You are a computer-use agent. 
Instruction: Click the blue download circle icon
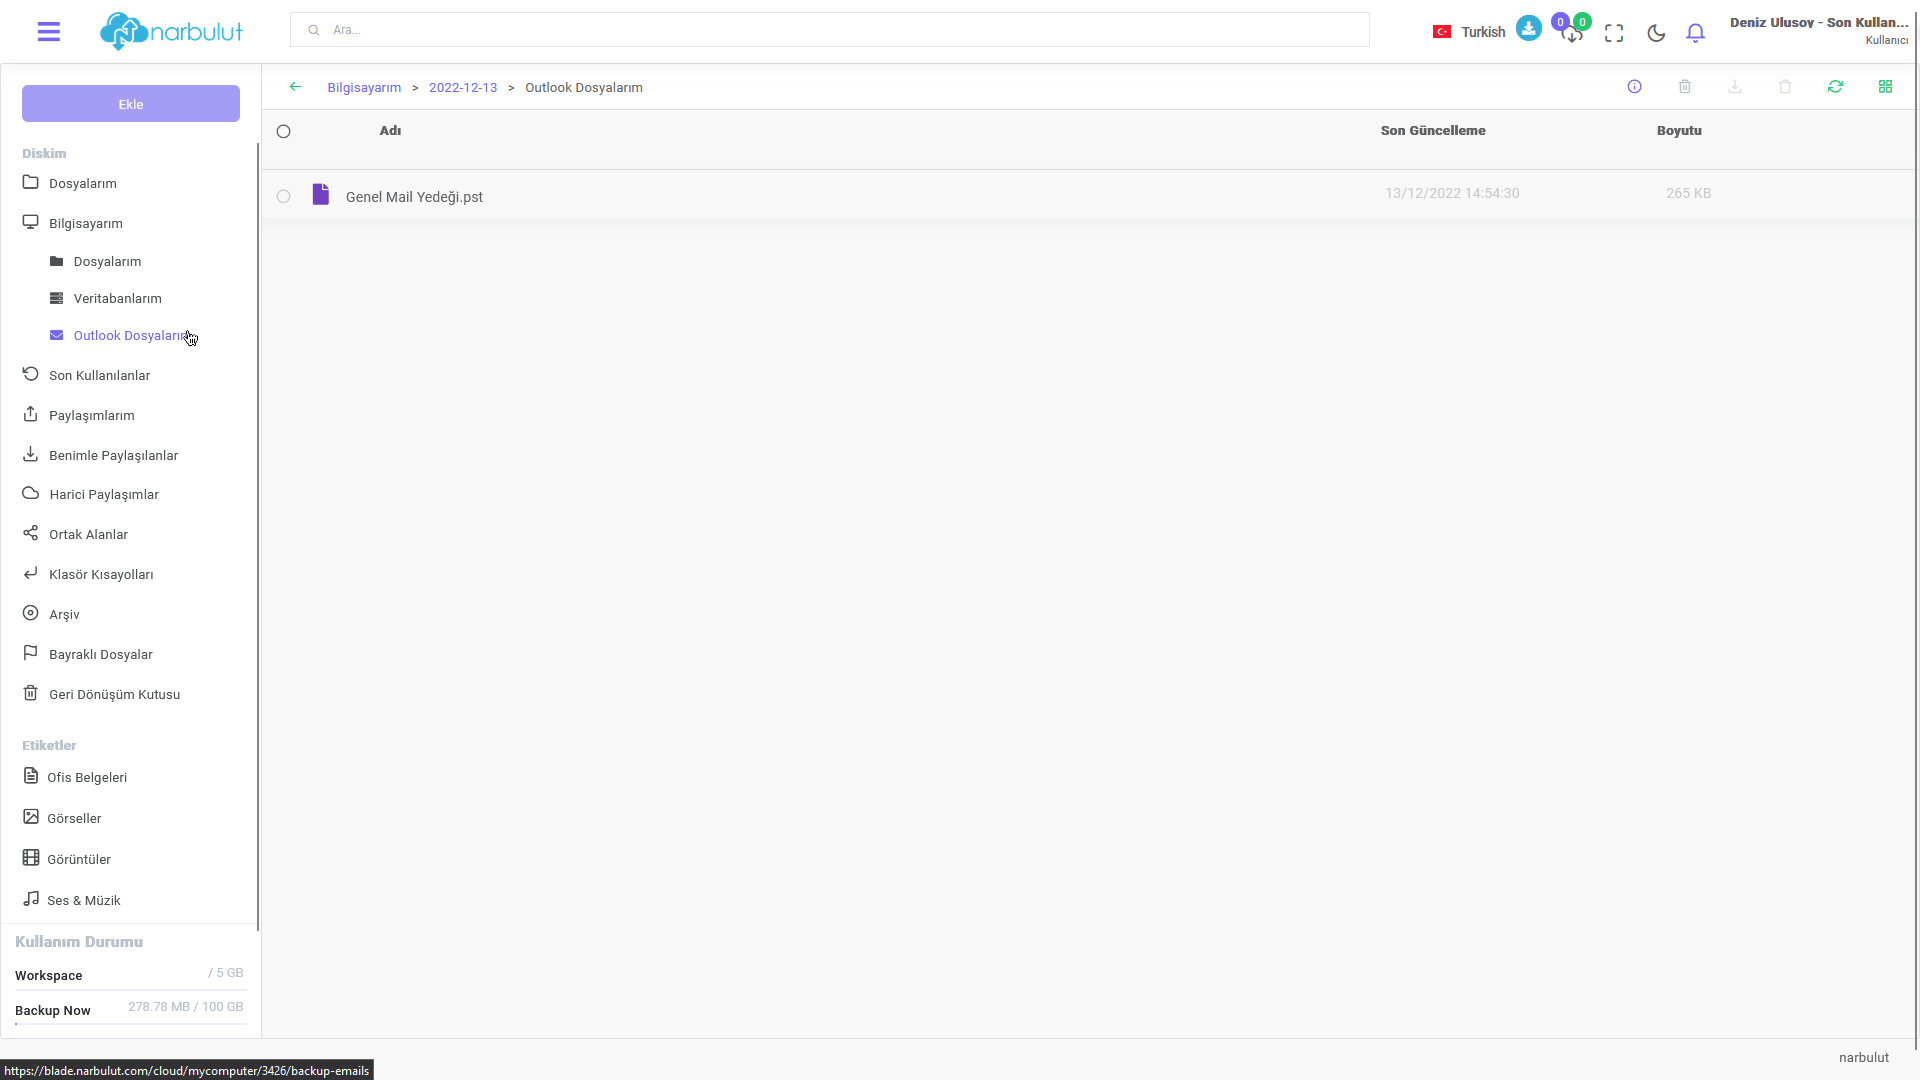click(x=1528, y=28)
